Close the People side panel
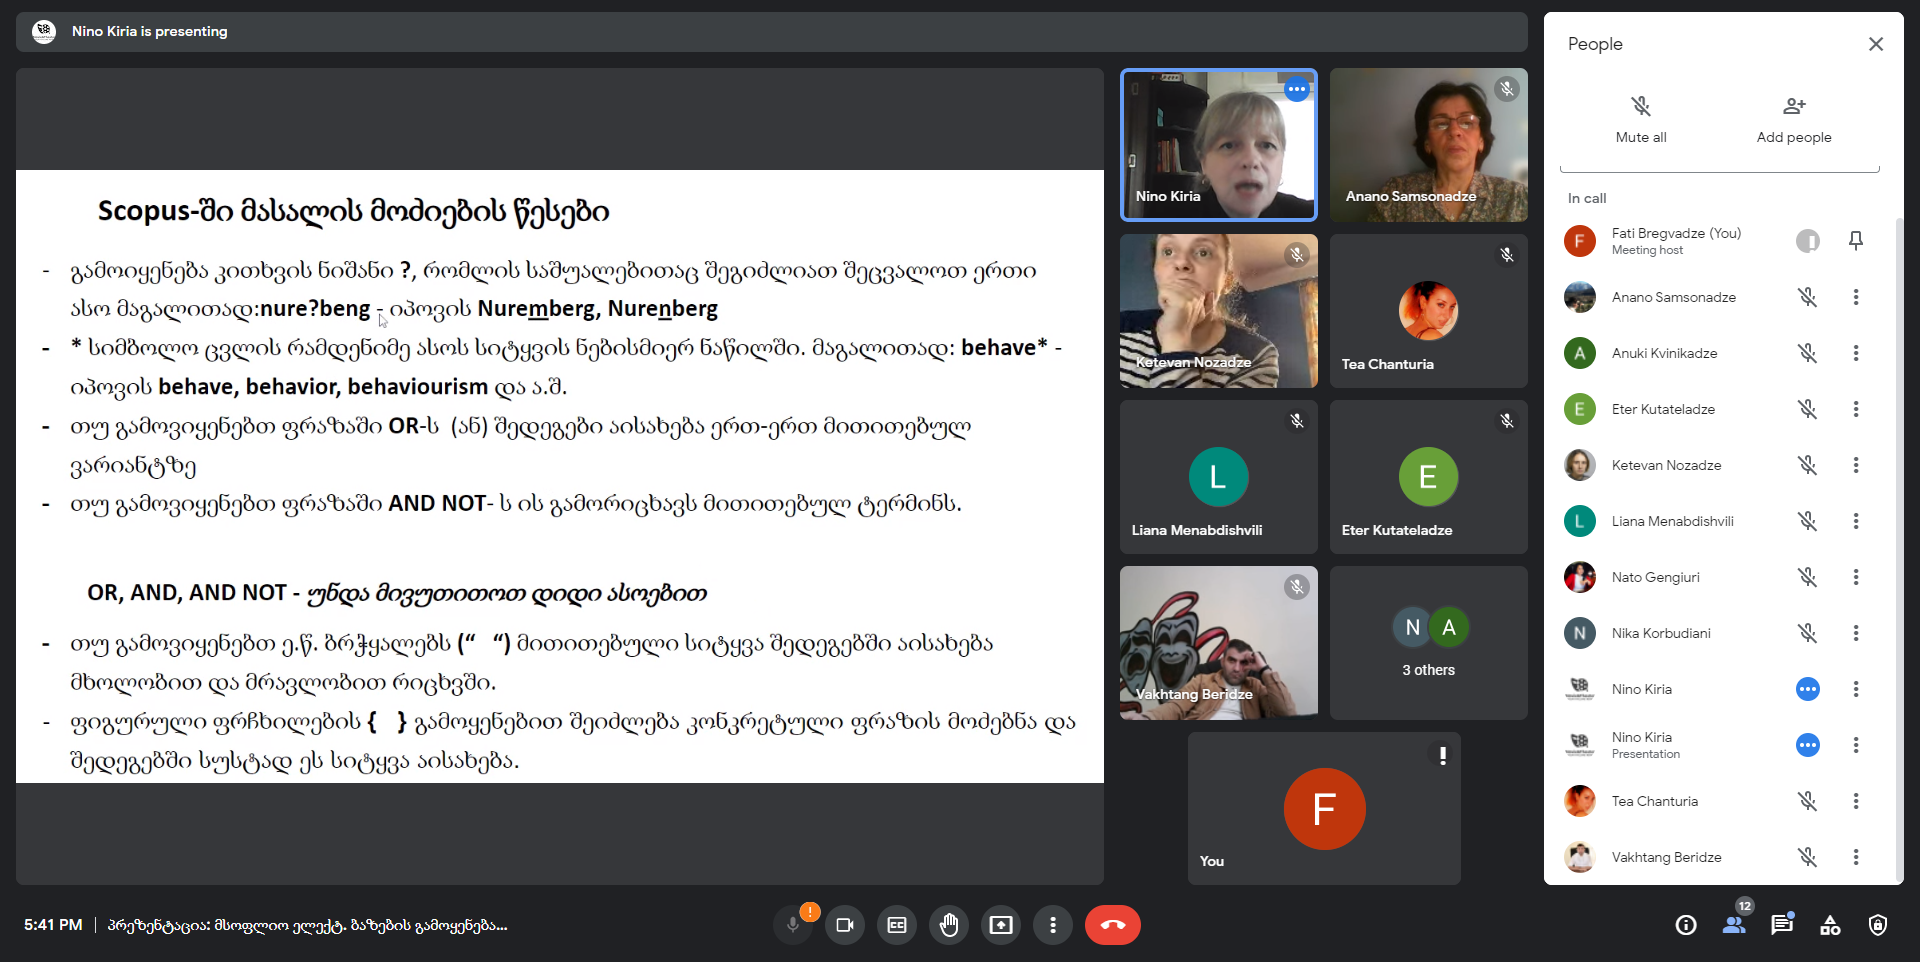 coord(1876,44)
